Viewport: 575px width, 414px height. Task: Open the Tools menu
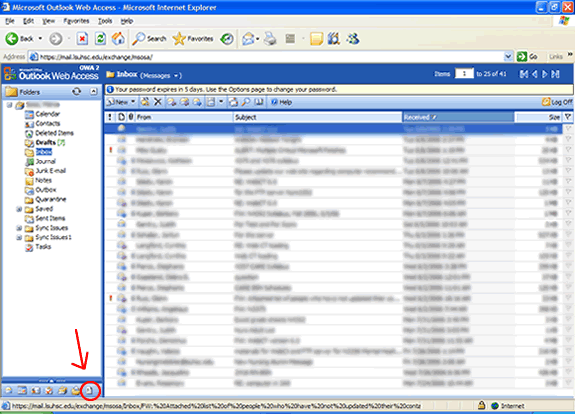[x=105, y=21]
